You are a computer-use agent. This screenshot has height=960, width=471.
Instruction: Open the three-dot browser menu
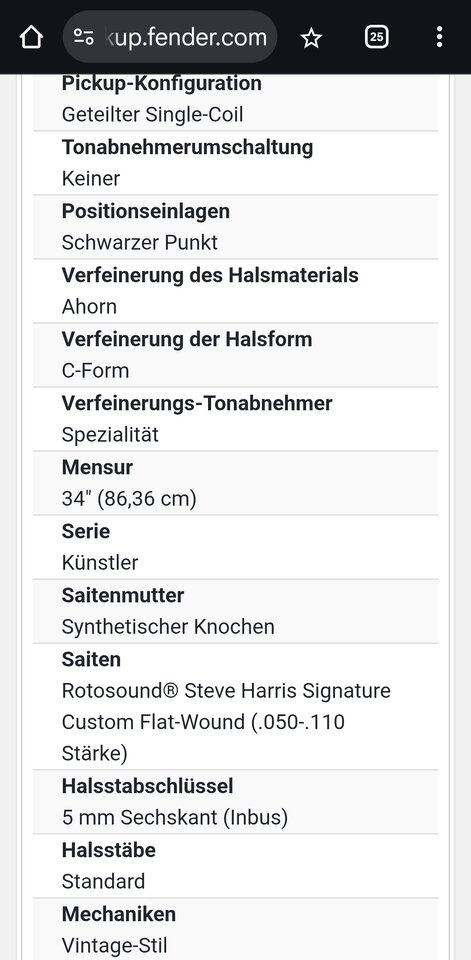pos(439,37)
